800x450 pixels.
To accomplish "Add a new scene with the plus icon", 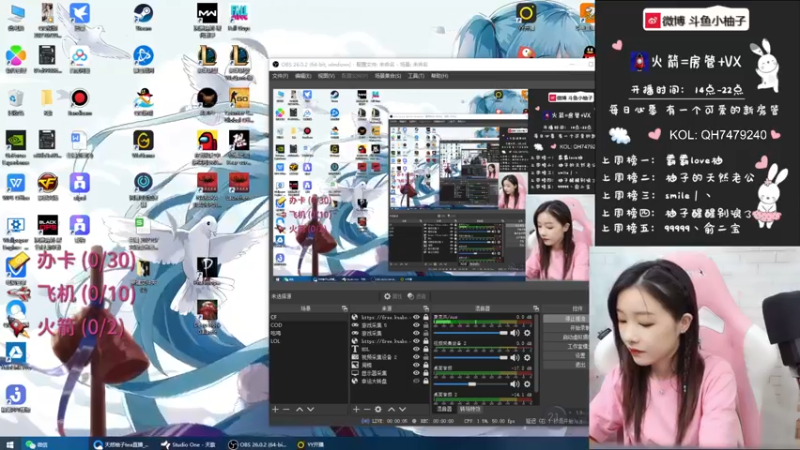I will point(275,409).
